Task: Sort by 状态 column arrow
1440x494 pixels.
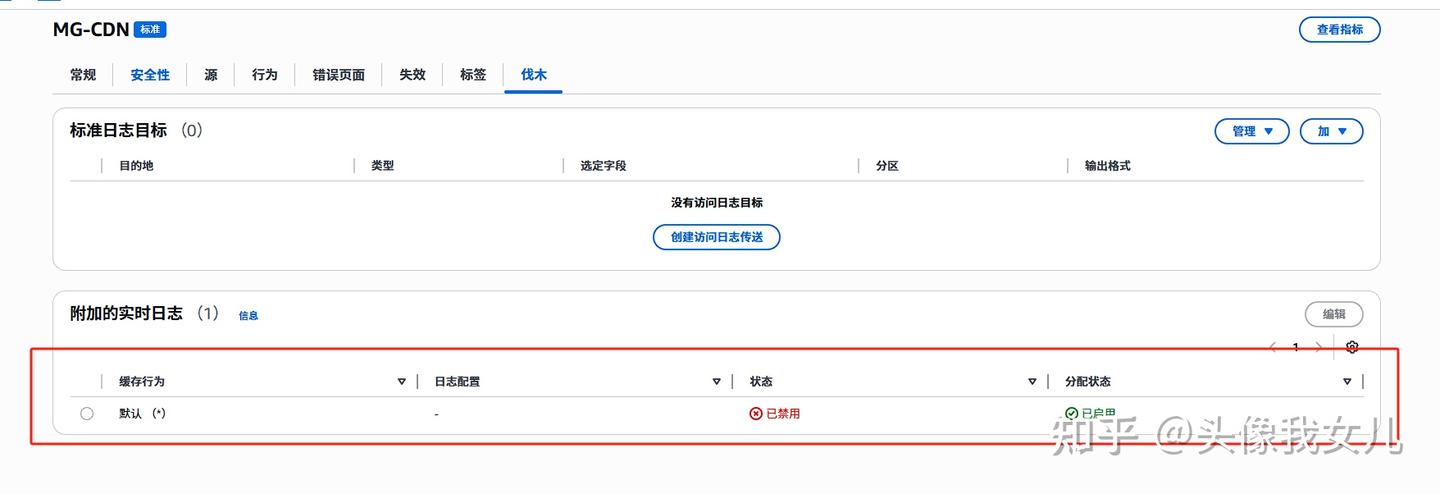Action: click(1032, 382)
